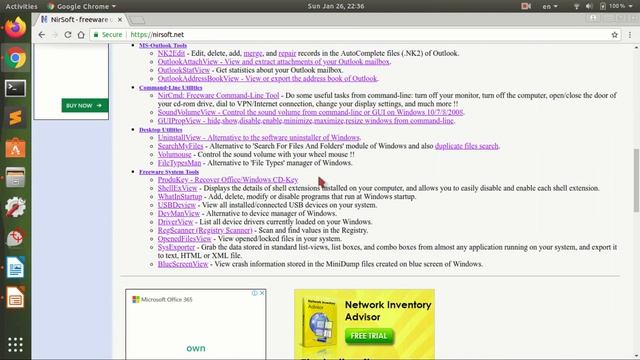This screenshot has width=640, height=360.
Task: Click FREE TRIAL in the ad
Action: pos(369,336)
